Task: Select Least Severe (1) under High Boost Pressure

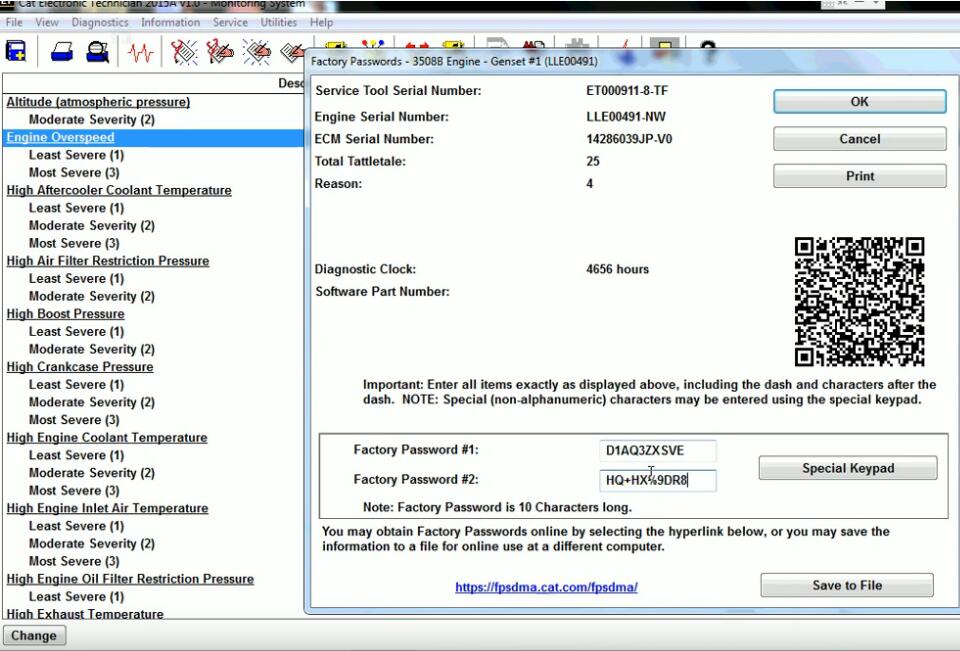Action: point(77,331)
